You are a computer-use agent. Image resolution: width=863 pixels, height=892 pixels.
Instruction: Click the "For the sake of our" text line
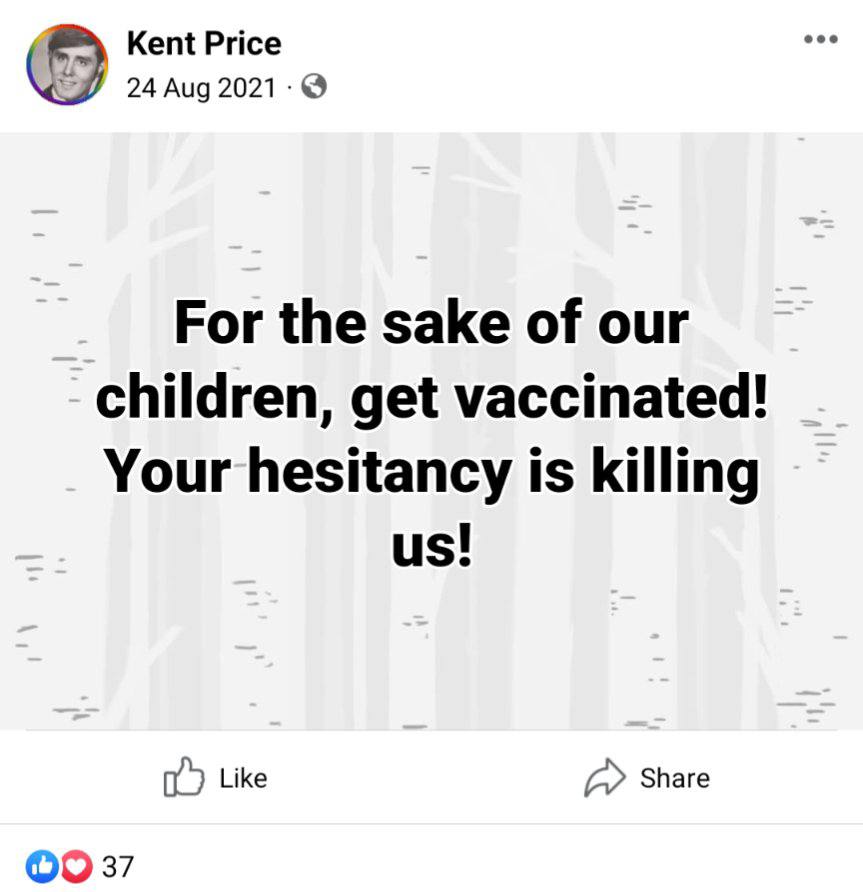tap(432, 323)
